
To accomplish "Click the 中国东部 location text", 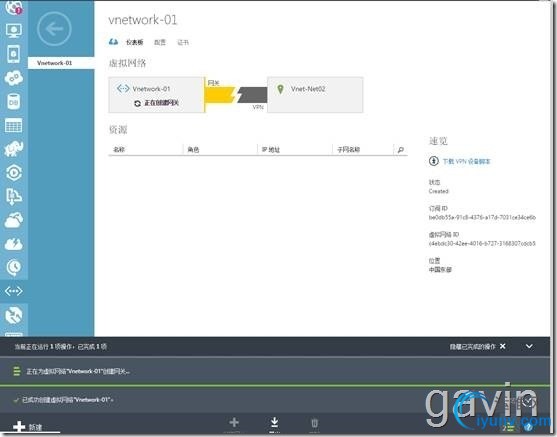I will [x=440, y=270].
